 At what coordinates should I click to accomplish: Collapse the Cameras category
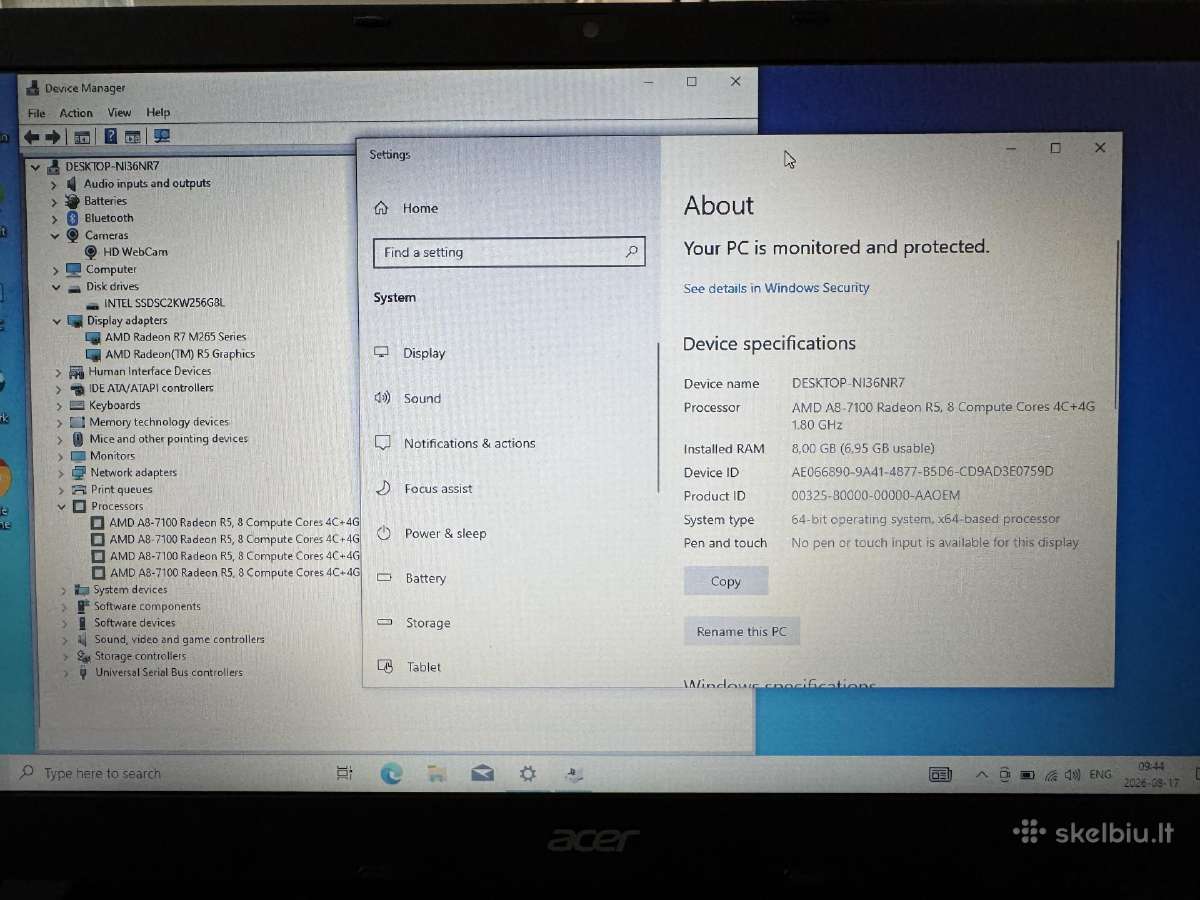tap(55, 236)
